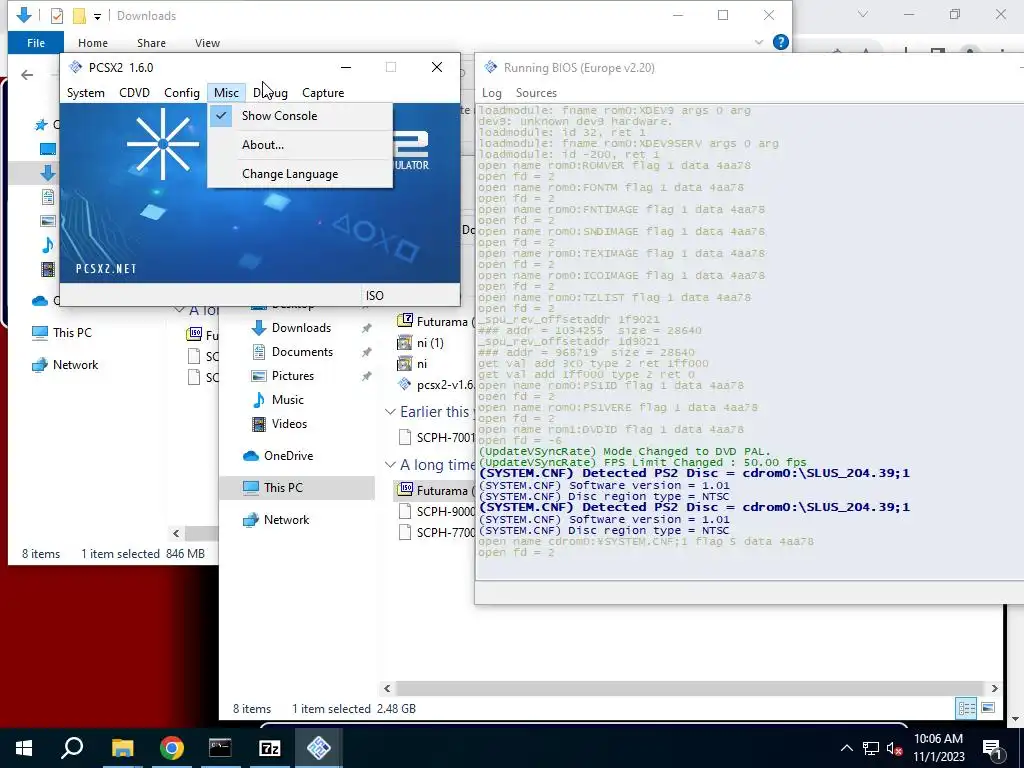Select Network in left Explorer pane
Screen dimensions: 1024x768
[x=75, y=364]
